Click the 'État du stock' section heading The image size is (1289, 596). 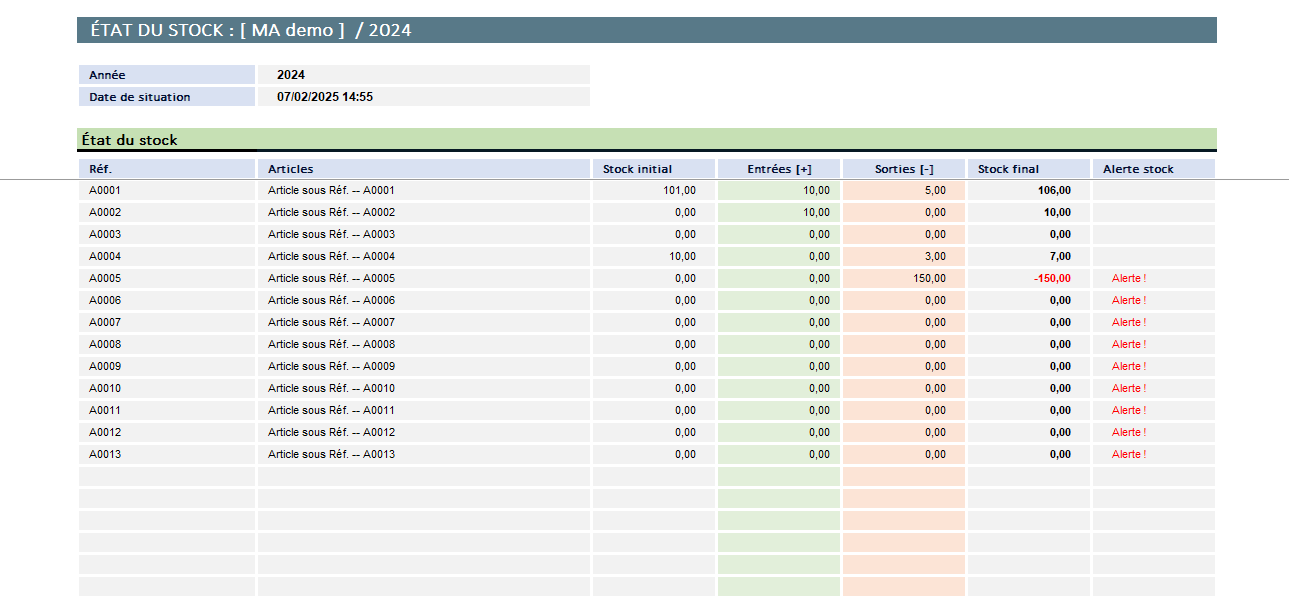pos(129,140)
